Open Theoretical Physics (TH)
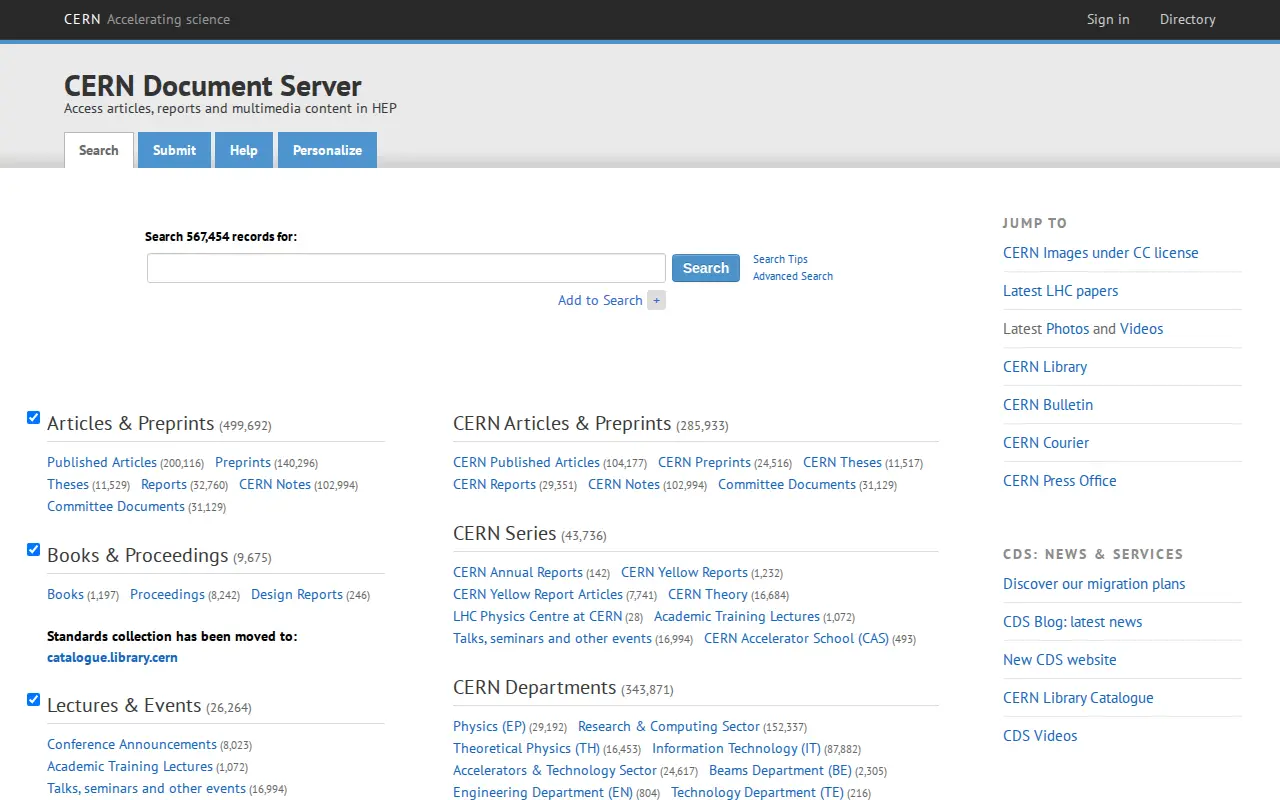 [526, 748]
